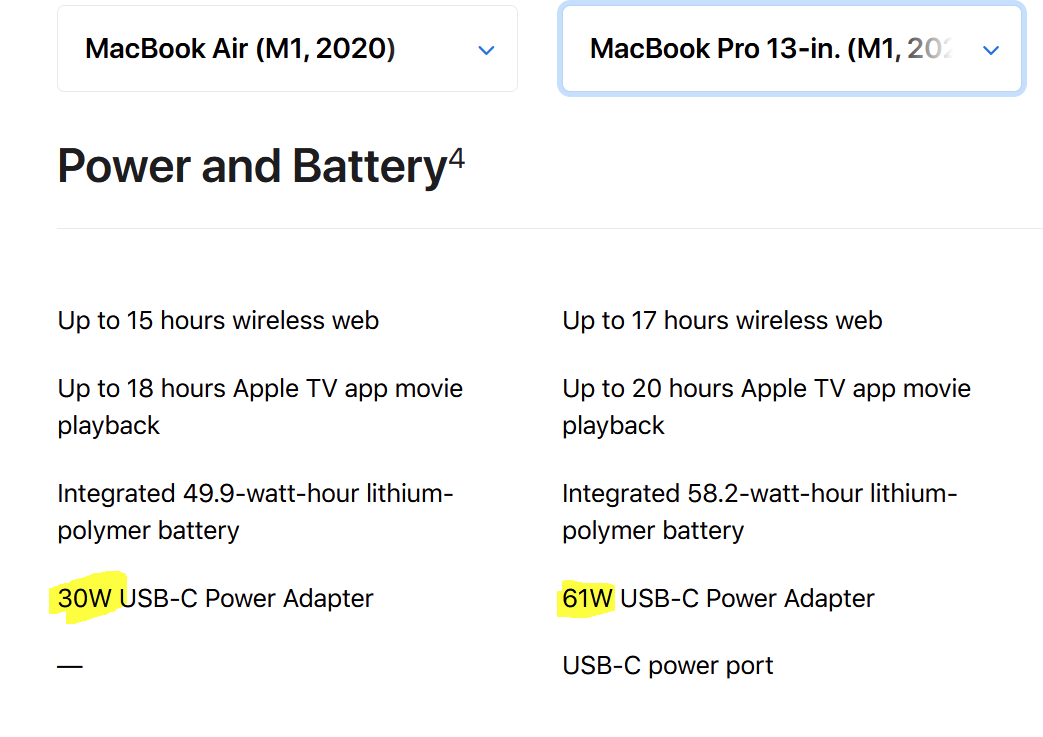Click the 58.2-watt-hour battery spec
Viewport: 1043px width, 737px height.
tap(760, 494)
